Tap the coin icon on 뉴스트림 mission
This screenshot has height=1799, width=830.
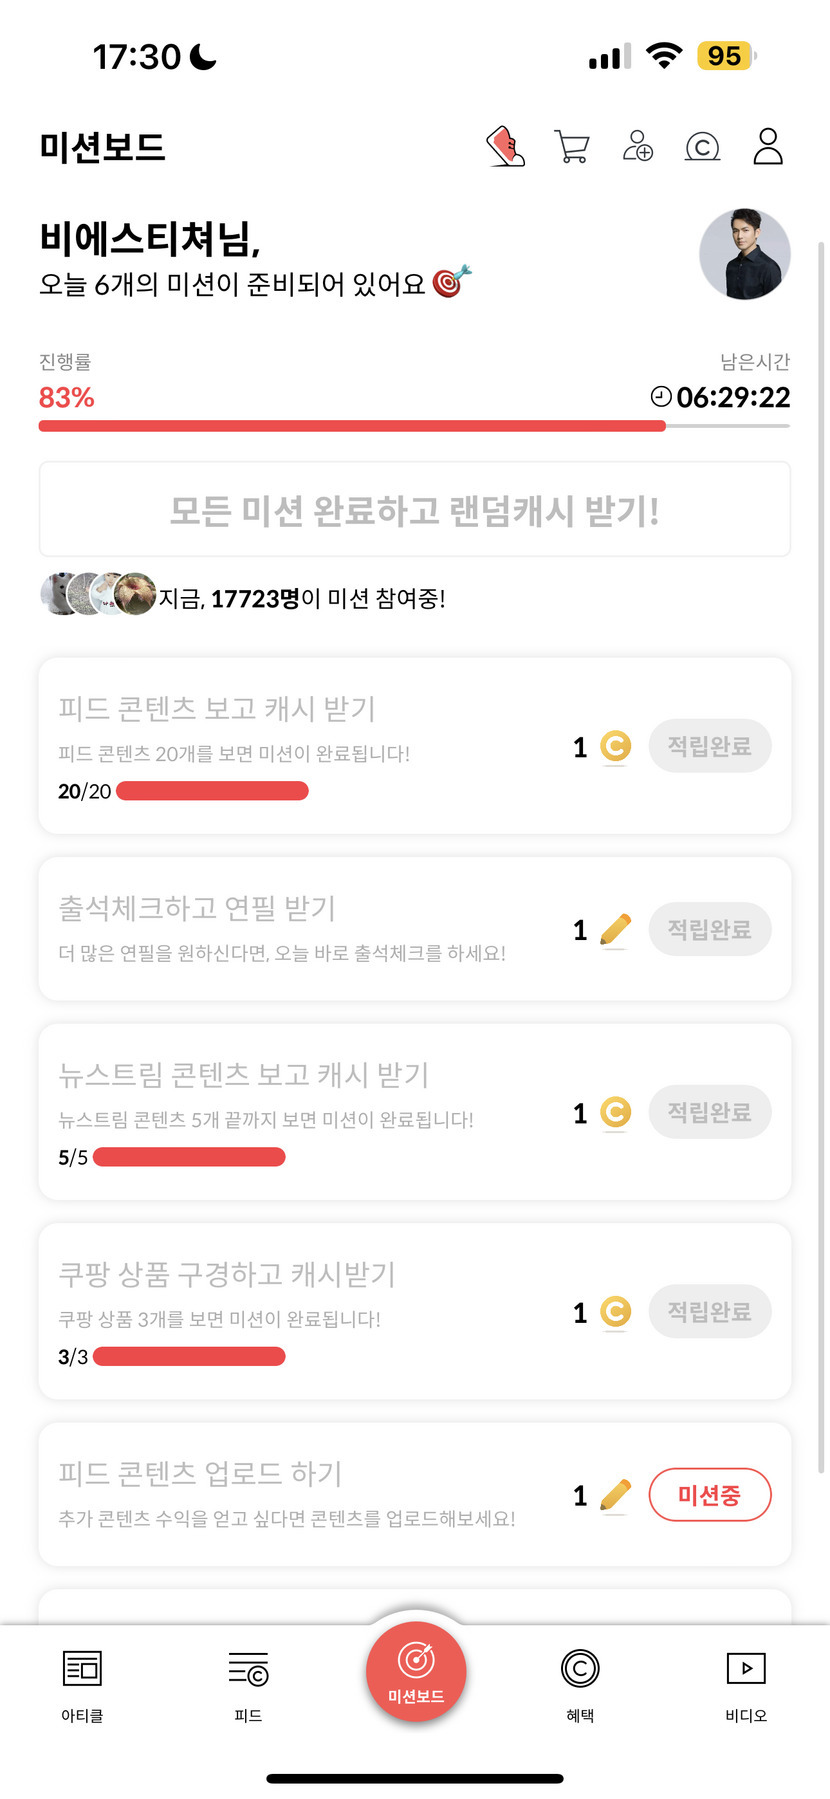coord(615,1112)
